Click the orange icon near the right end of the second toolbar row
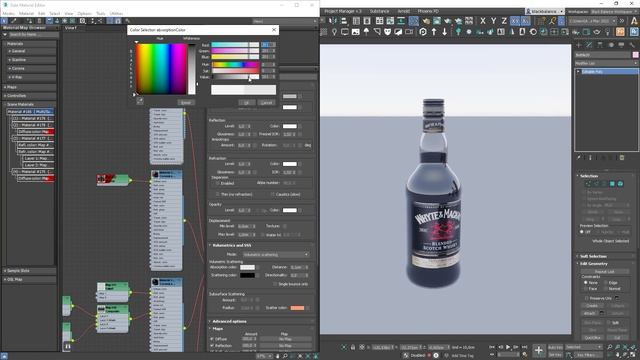Viewport: 640px width, 360px height. pos(620,31)
